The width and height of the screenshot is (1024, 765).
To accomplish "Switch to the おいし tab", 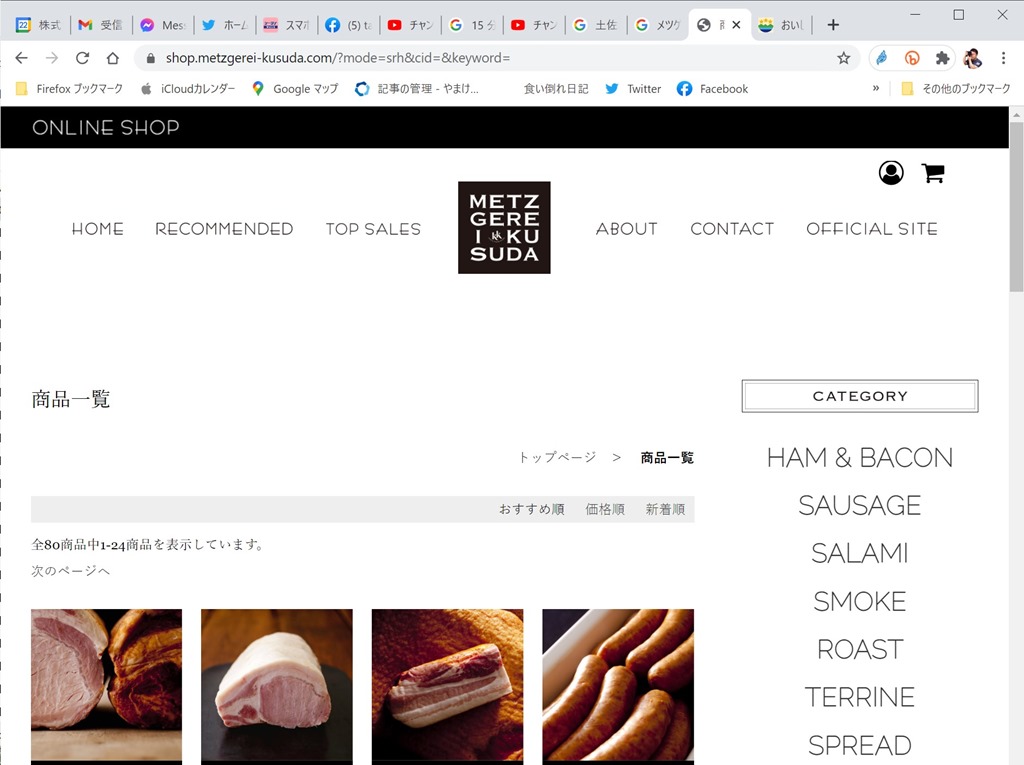I will pos(781,25).
